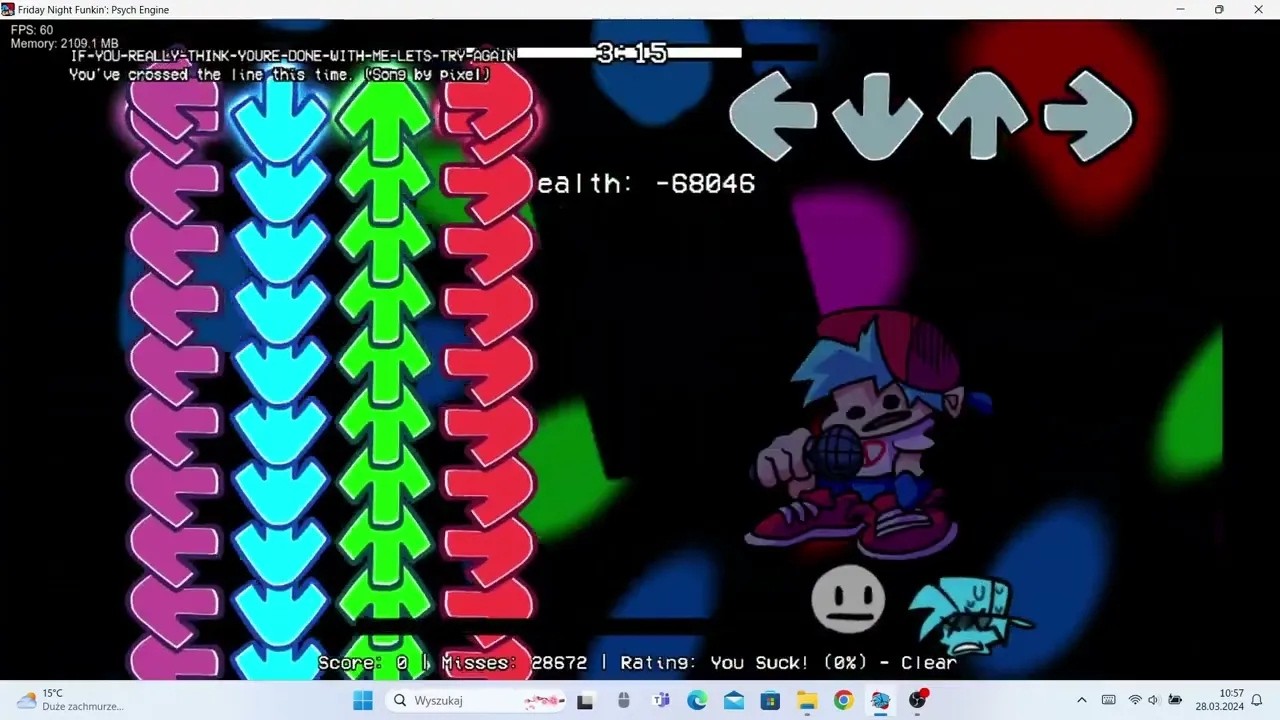Restore down the Psych Engine window
Image resolution: width=1280 pixels, height=720 pixels.
(x=1219, y=9)
